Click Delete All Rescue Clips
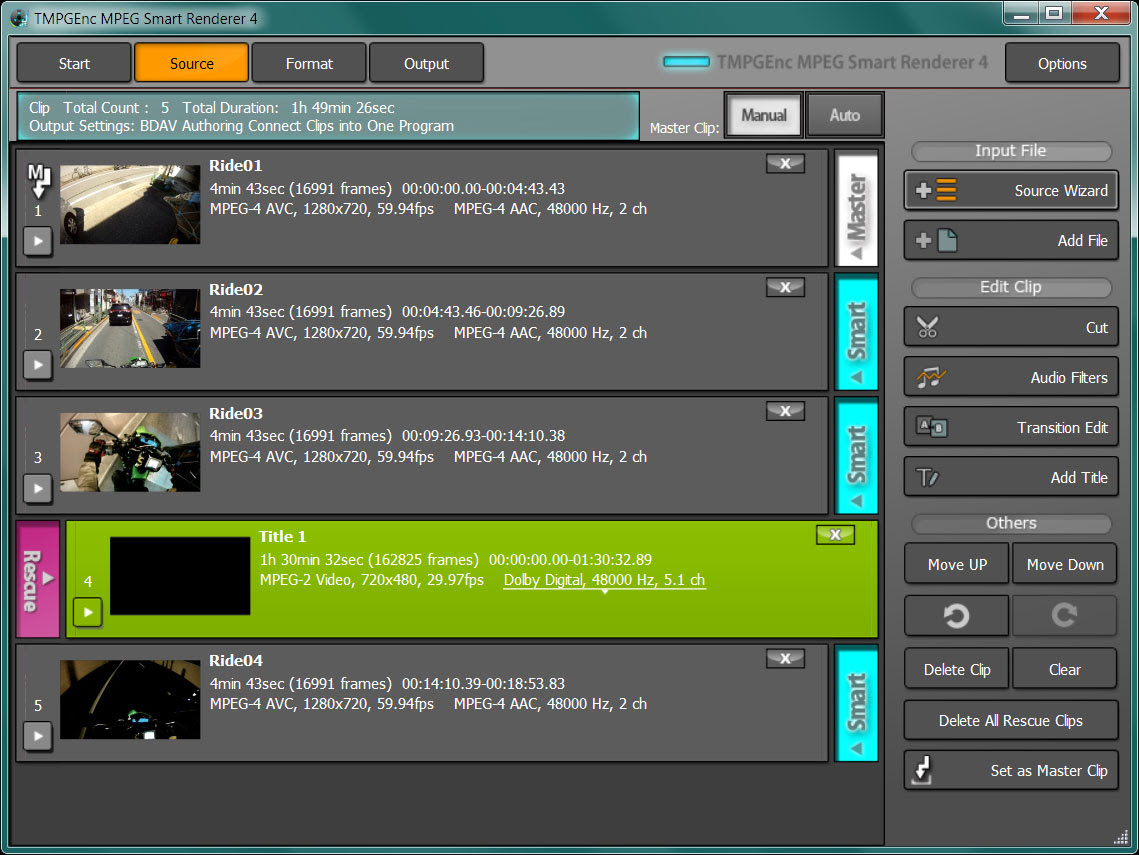 coord(1011,720)
